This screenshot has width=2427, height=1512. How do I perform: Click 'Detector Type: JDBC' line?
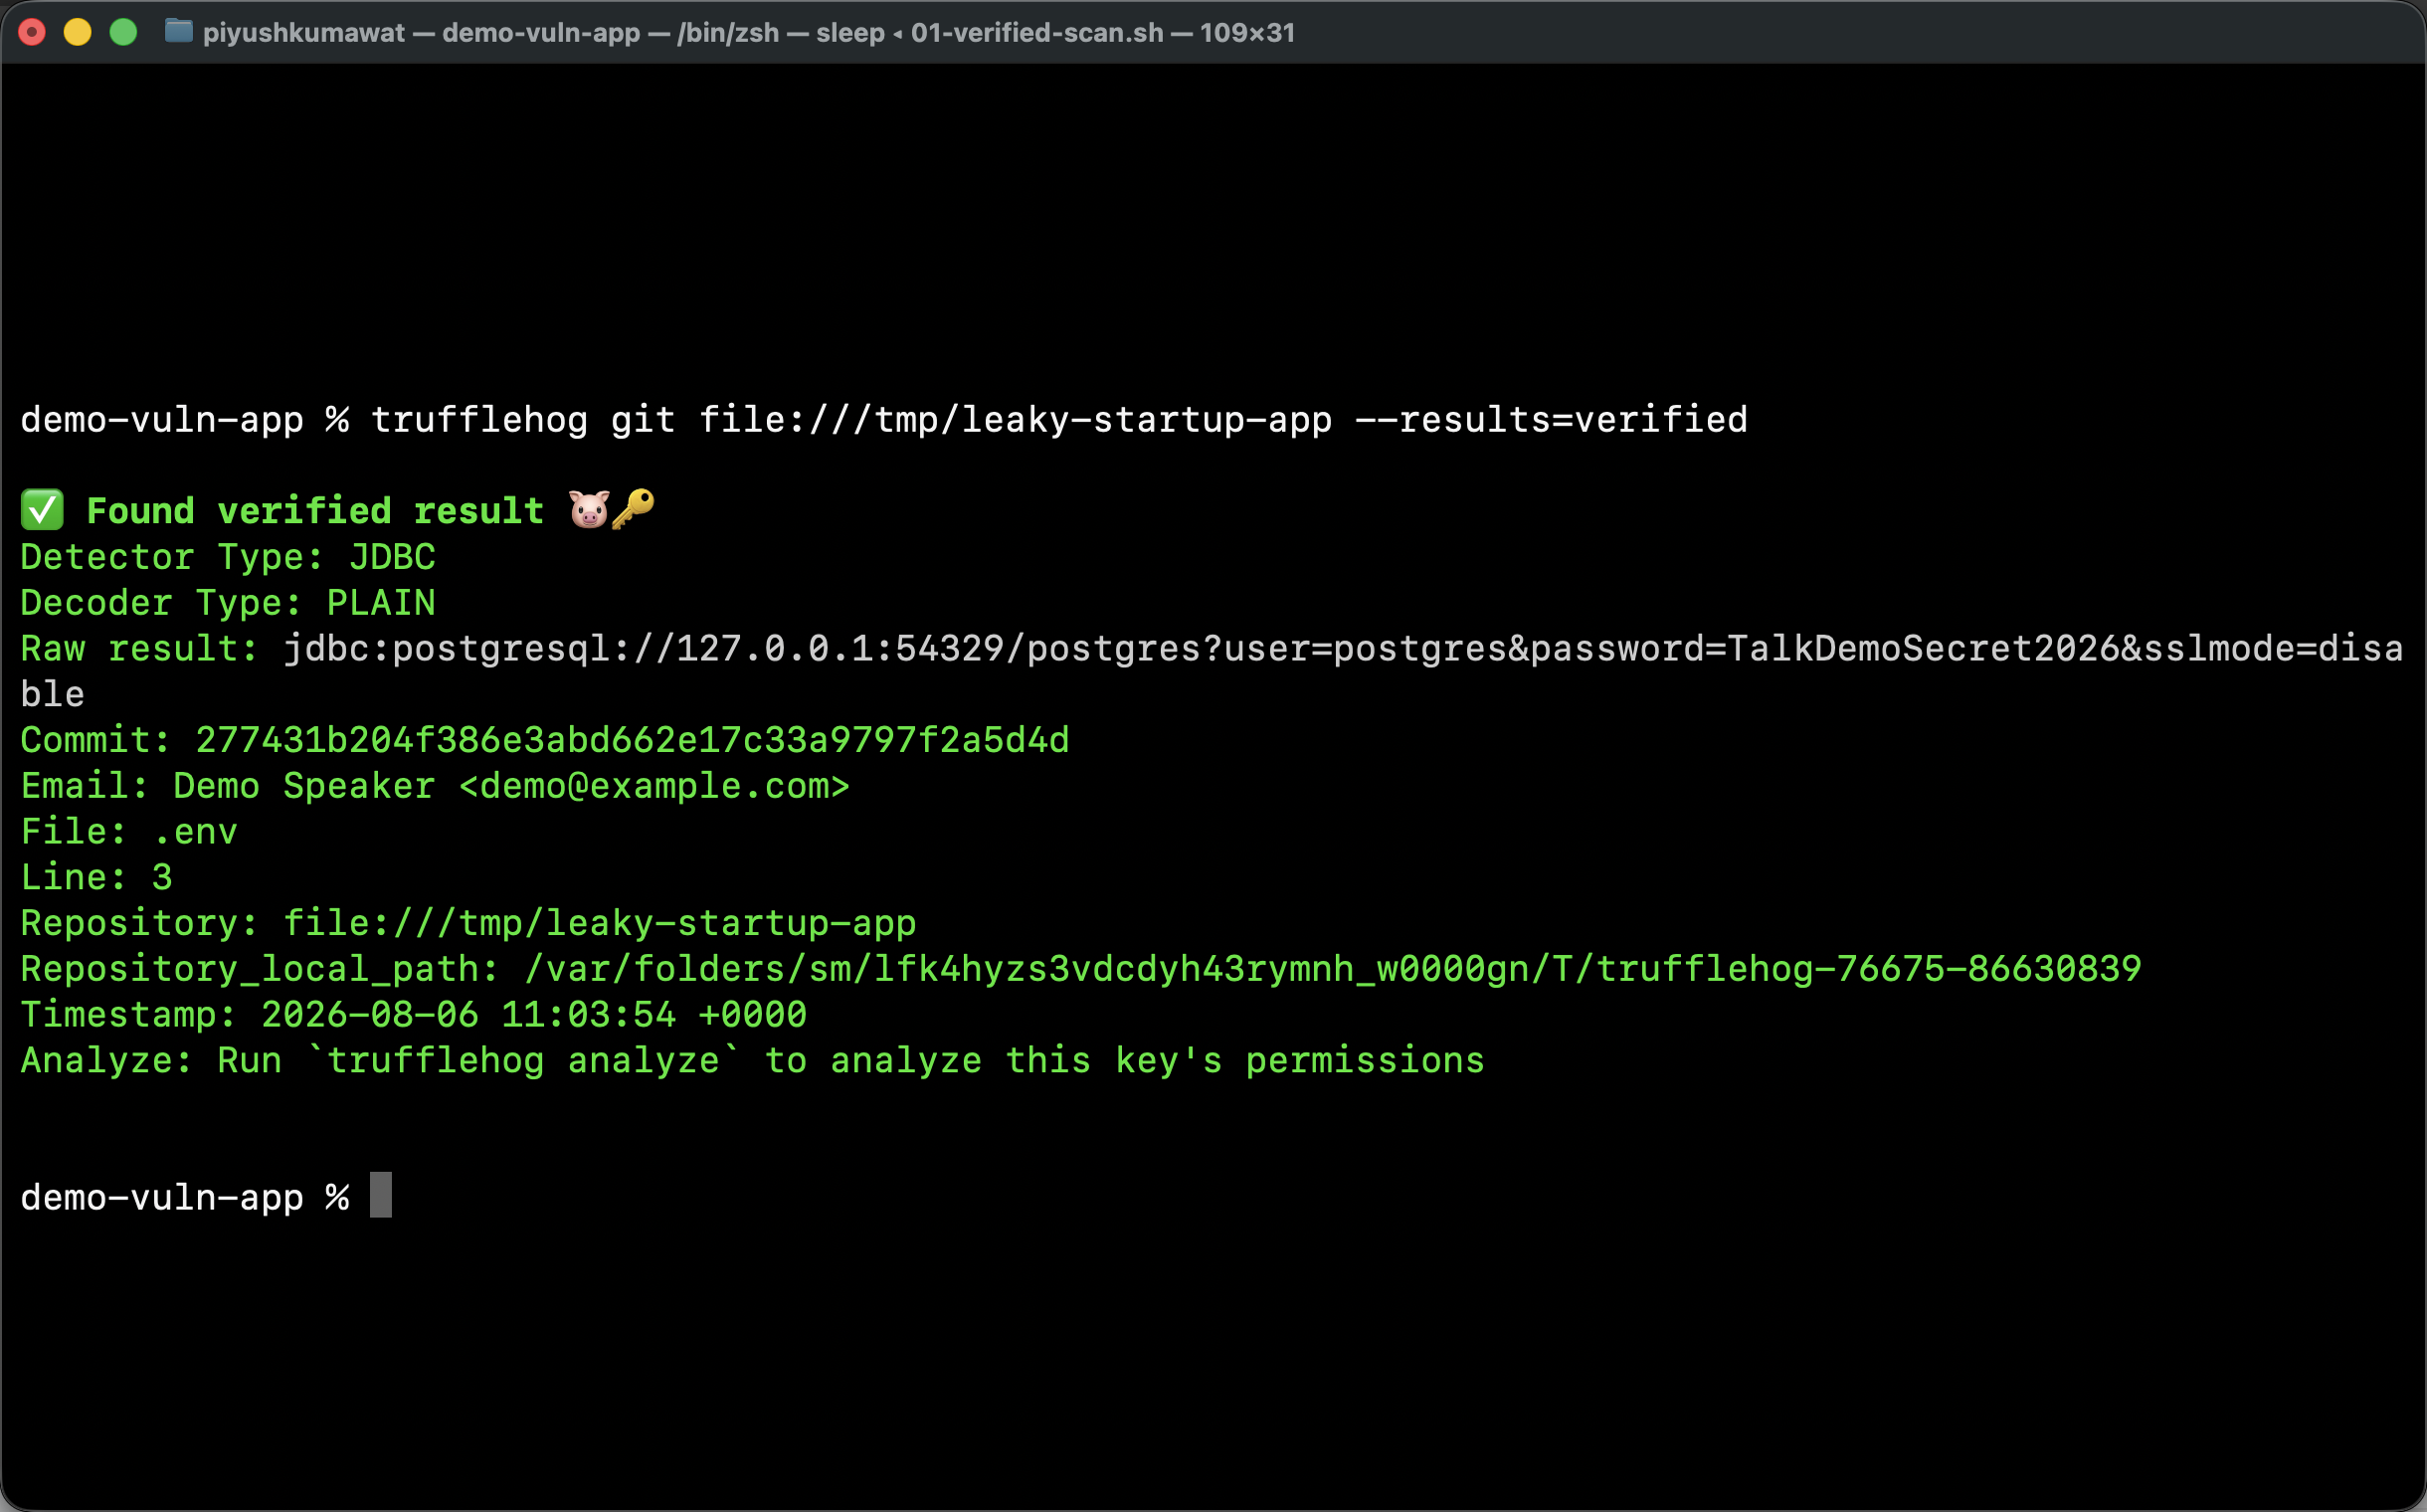[228, 557]
